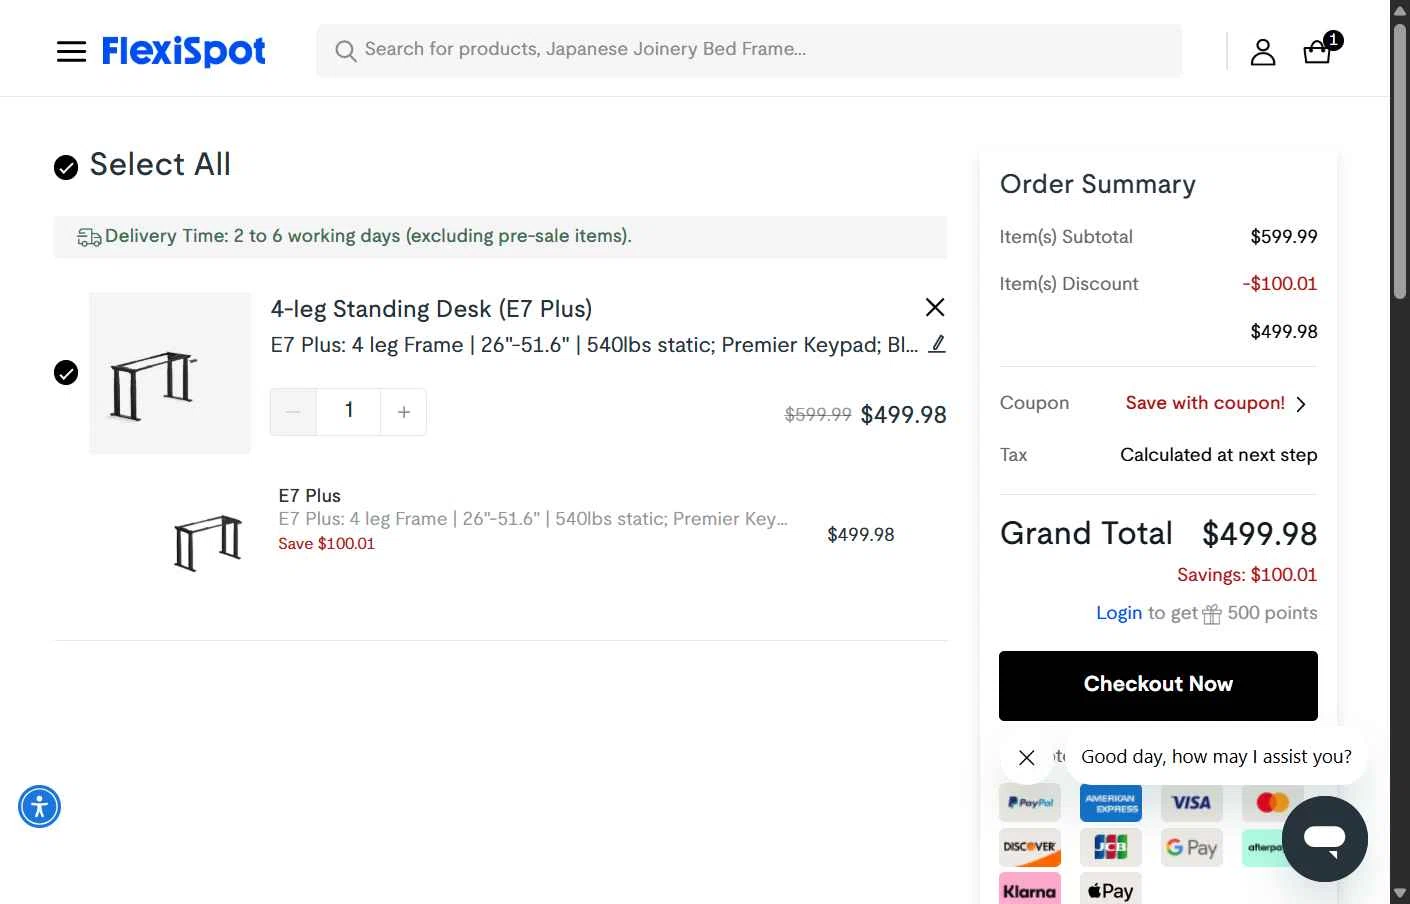
Task: Toggle the Select All checkbox
Action: tap(66, 167)
